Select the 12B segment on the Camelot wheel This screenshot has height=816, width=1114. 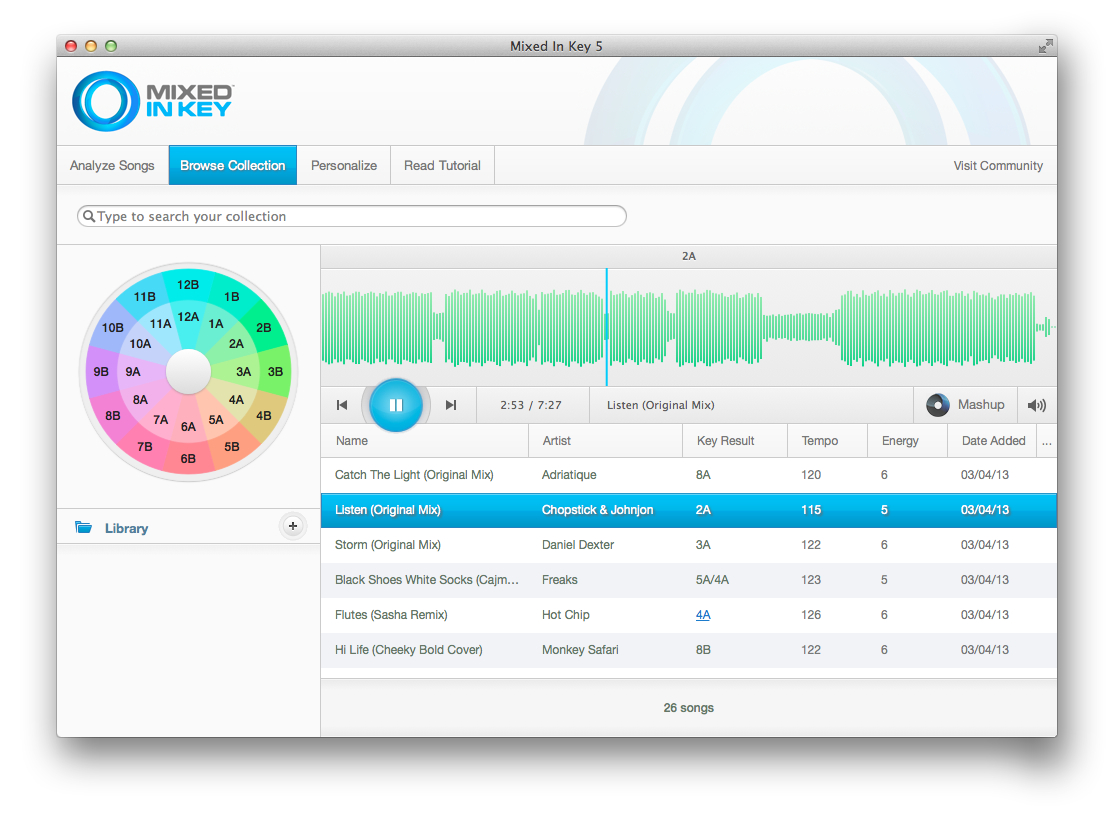coord(188,285)
